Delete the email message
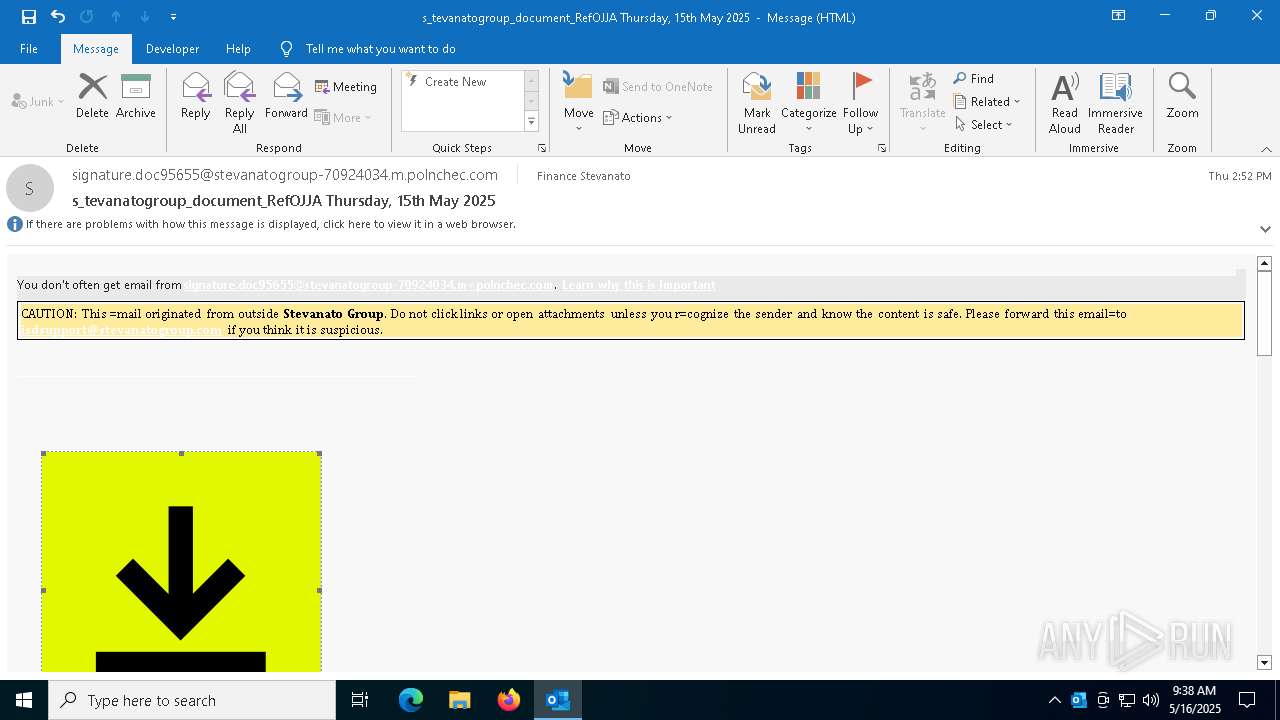This screenshot has width=1280, height=720. tap(92, 96)
